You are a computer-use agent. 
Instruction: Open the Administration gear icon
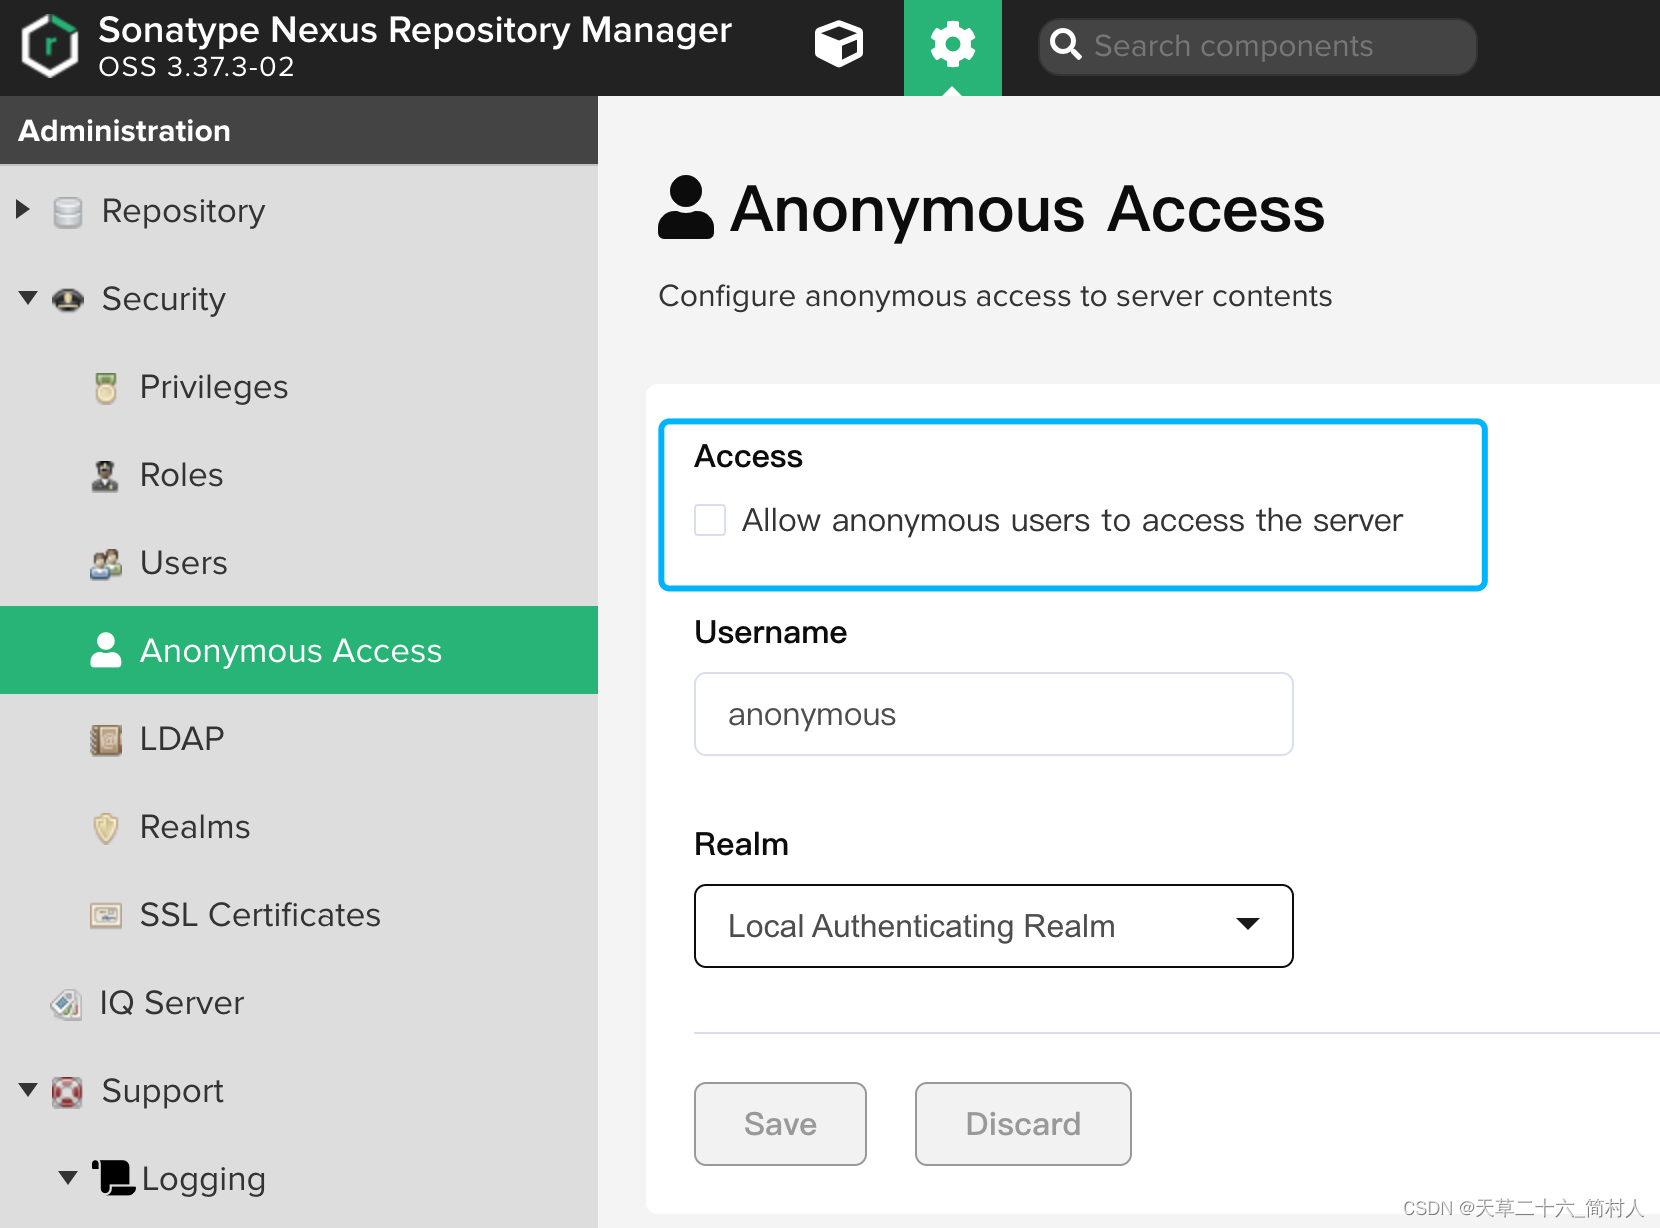click(952, 45)
